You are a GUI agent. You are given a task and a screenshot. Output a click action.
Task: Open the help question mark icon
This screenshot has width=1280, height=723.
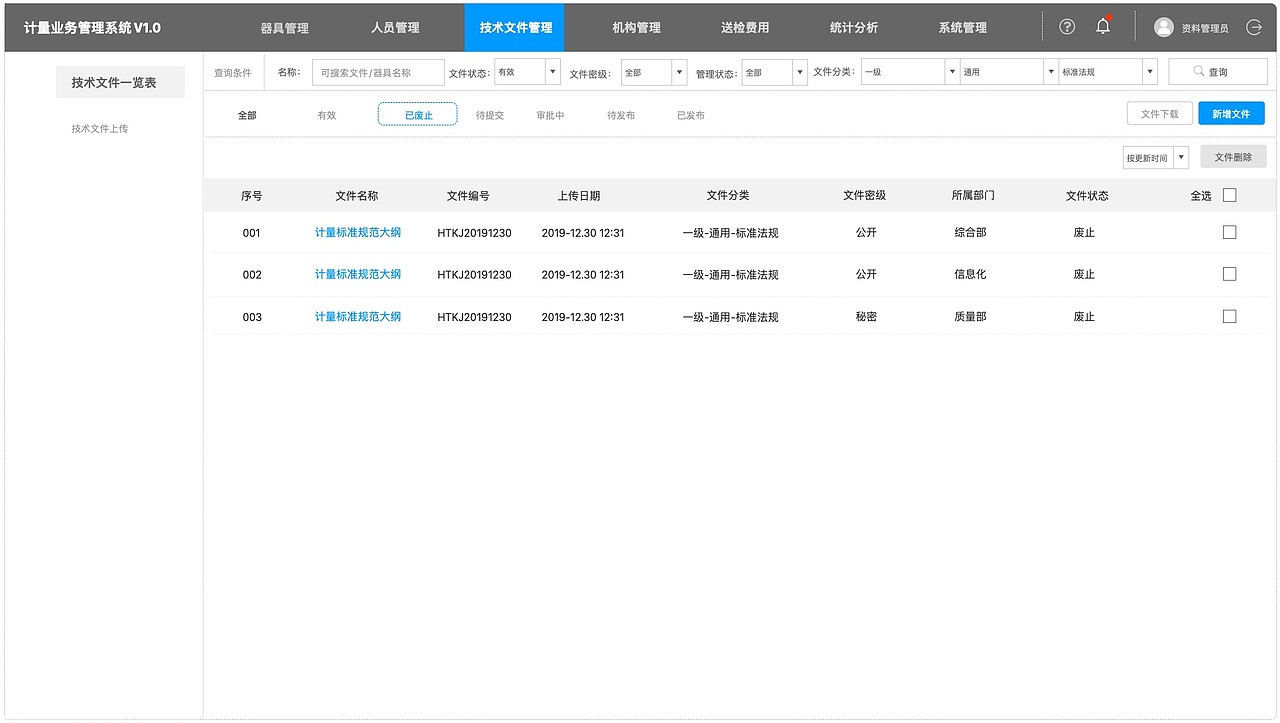click(1067, 27)
